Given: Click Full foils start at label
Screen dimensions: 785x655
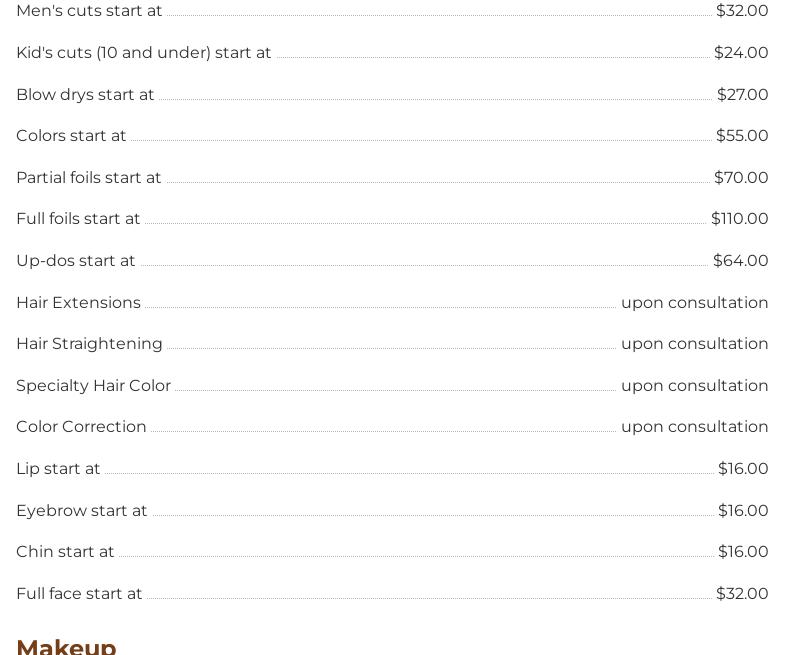Looking at the screenshot, I should click(78, 219).
